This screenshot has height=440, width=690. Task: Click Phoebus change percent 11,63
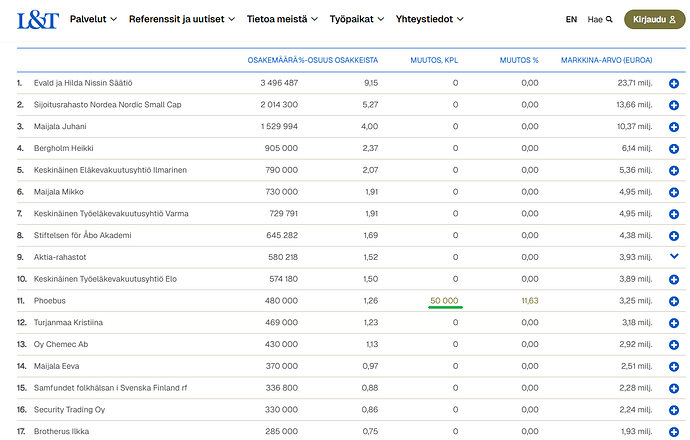coord(530,301)
